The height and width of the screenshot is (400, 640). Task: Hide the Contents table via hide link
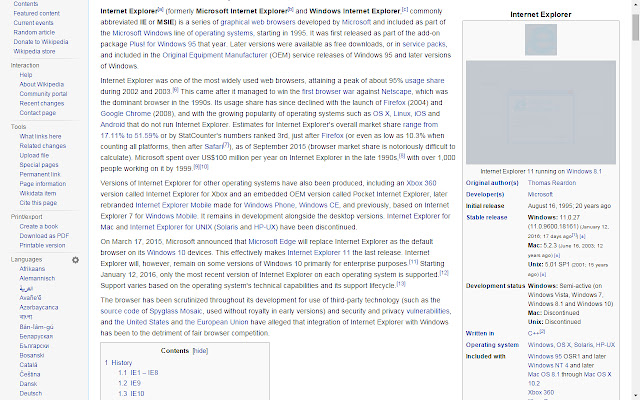click(x=200, y=351)
